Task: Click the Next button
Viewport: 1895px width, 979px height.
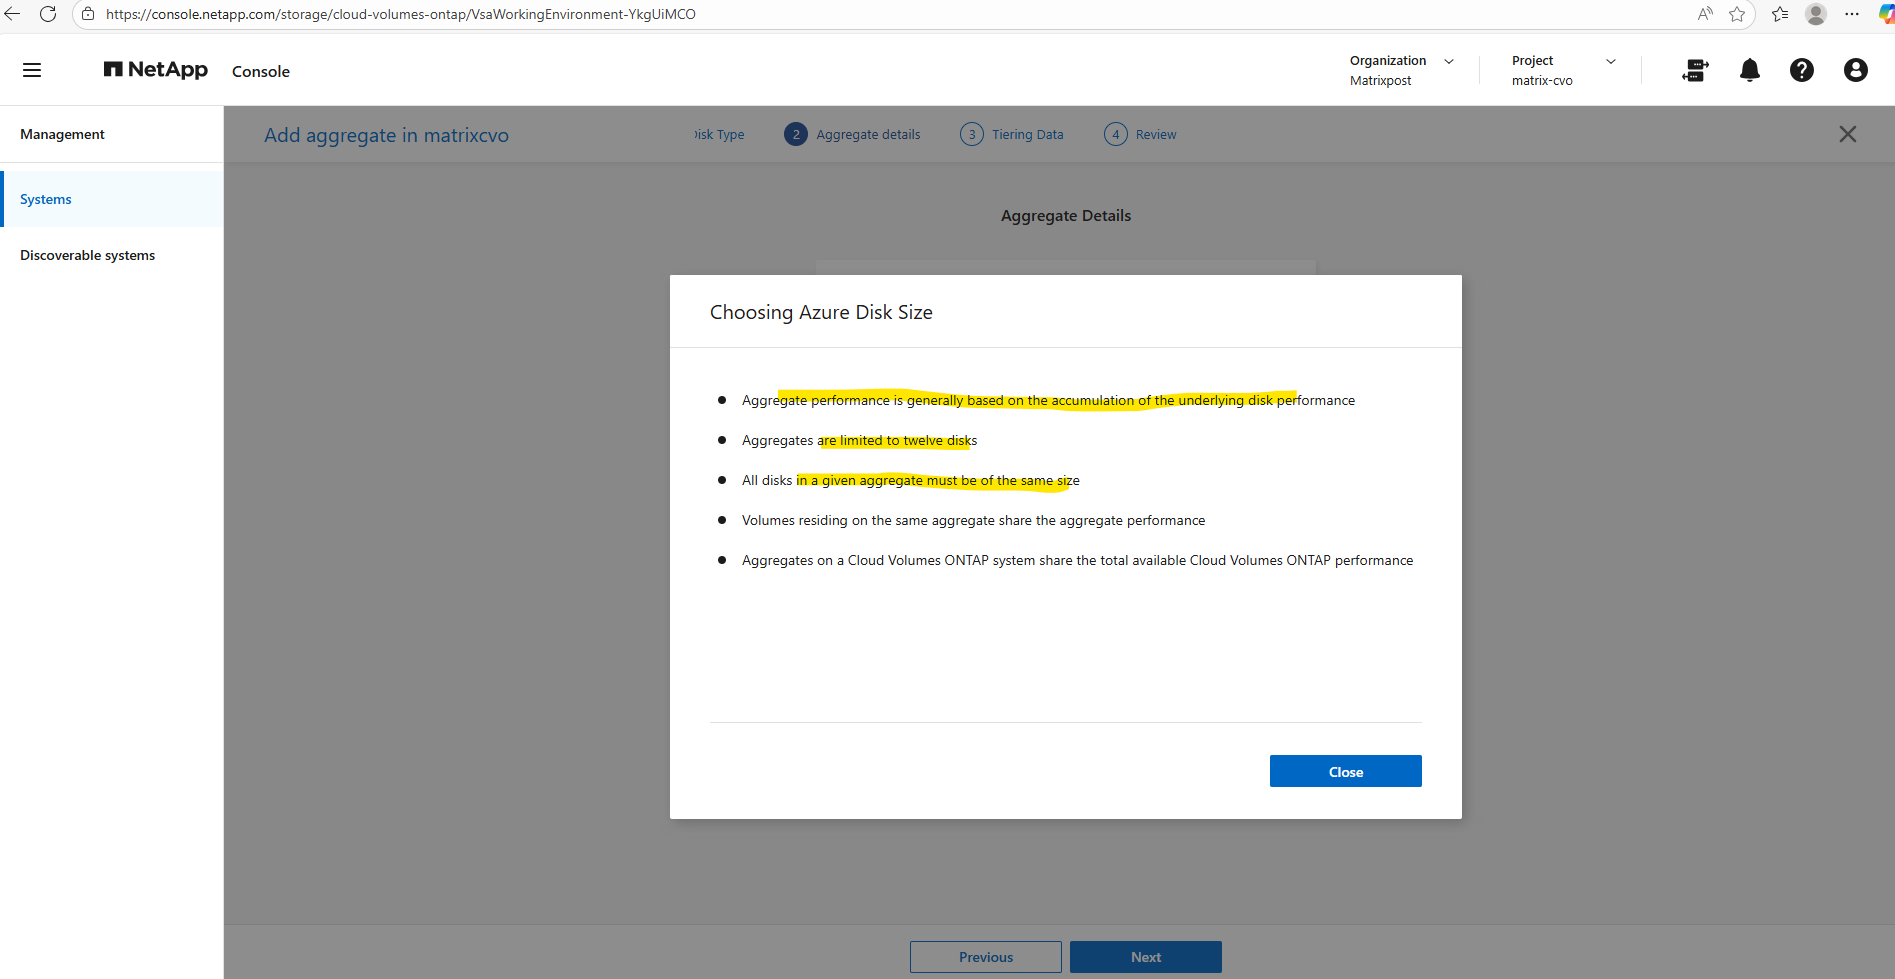Action: click(1146, 957)
